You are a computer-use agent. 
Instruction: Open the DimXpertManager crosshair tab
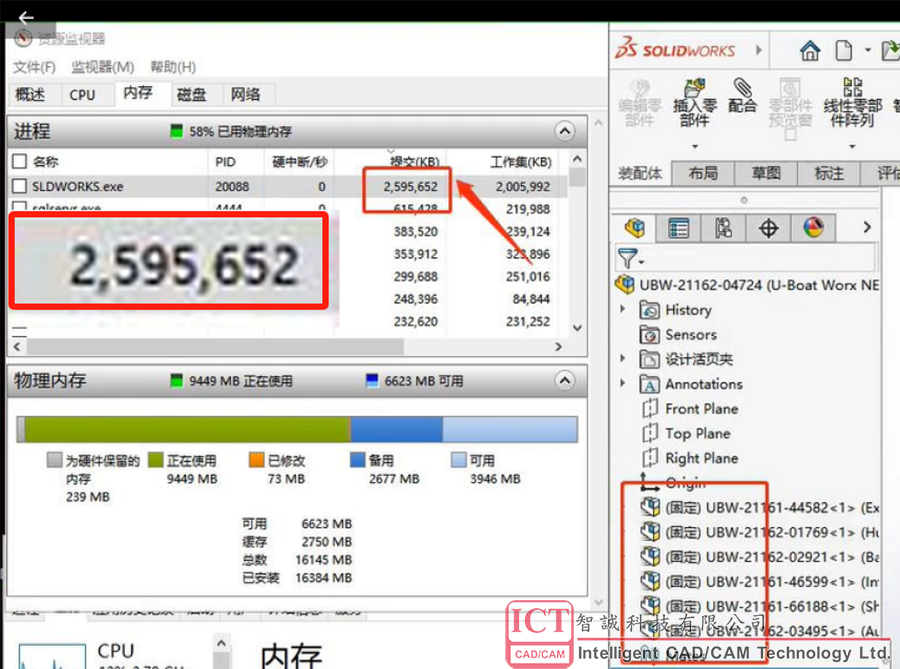[x=769, y=228]
